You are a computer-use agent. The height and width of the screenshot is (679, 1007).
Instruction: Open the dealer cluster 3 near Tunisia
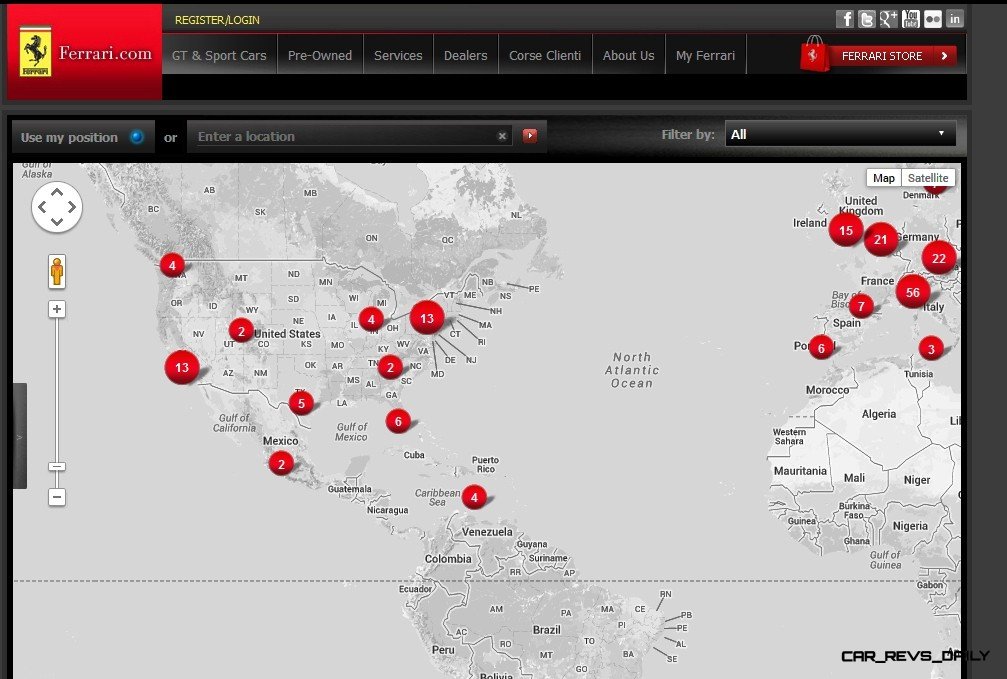tap(931, 349)
